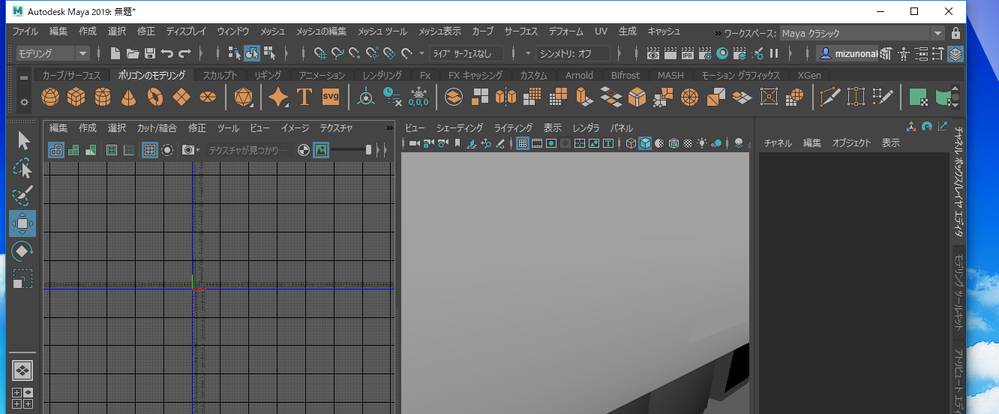Create a platonic solid from the shelf
Image resolution: width=999 pixels, height=414 pixels.
[x=243, y=97]
